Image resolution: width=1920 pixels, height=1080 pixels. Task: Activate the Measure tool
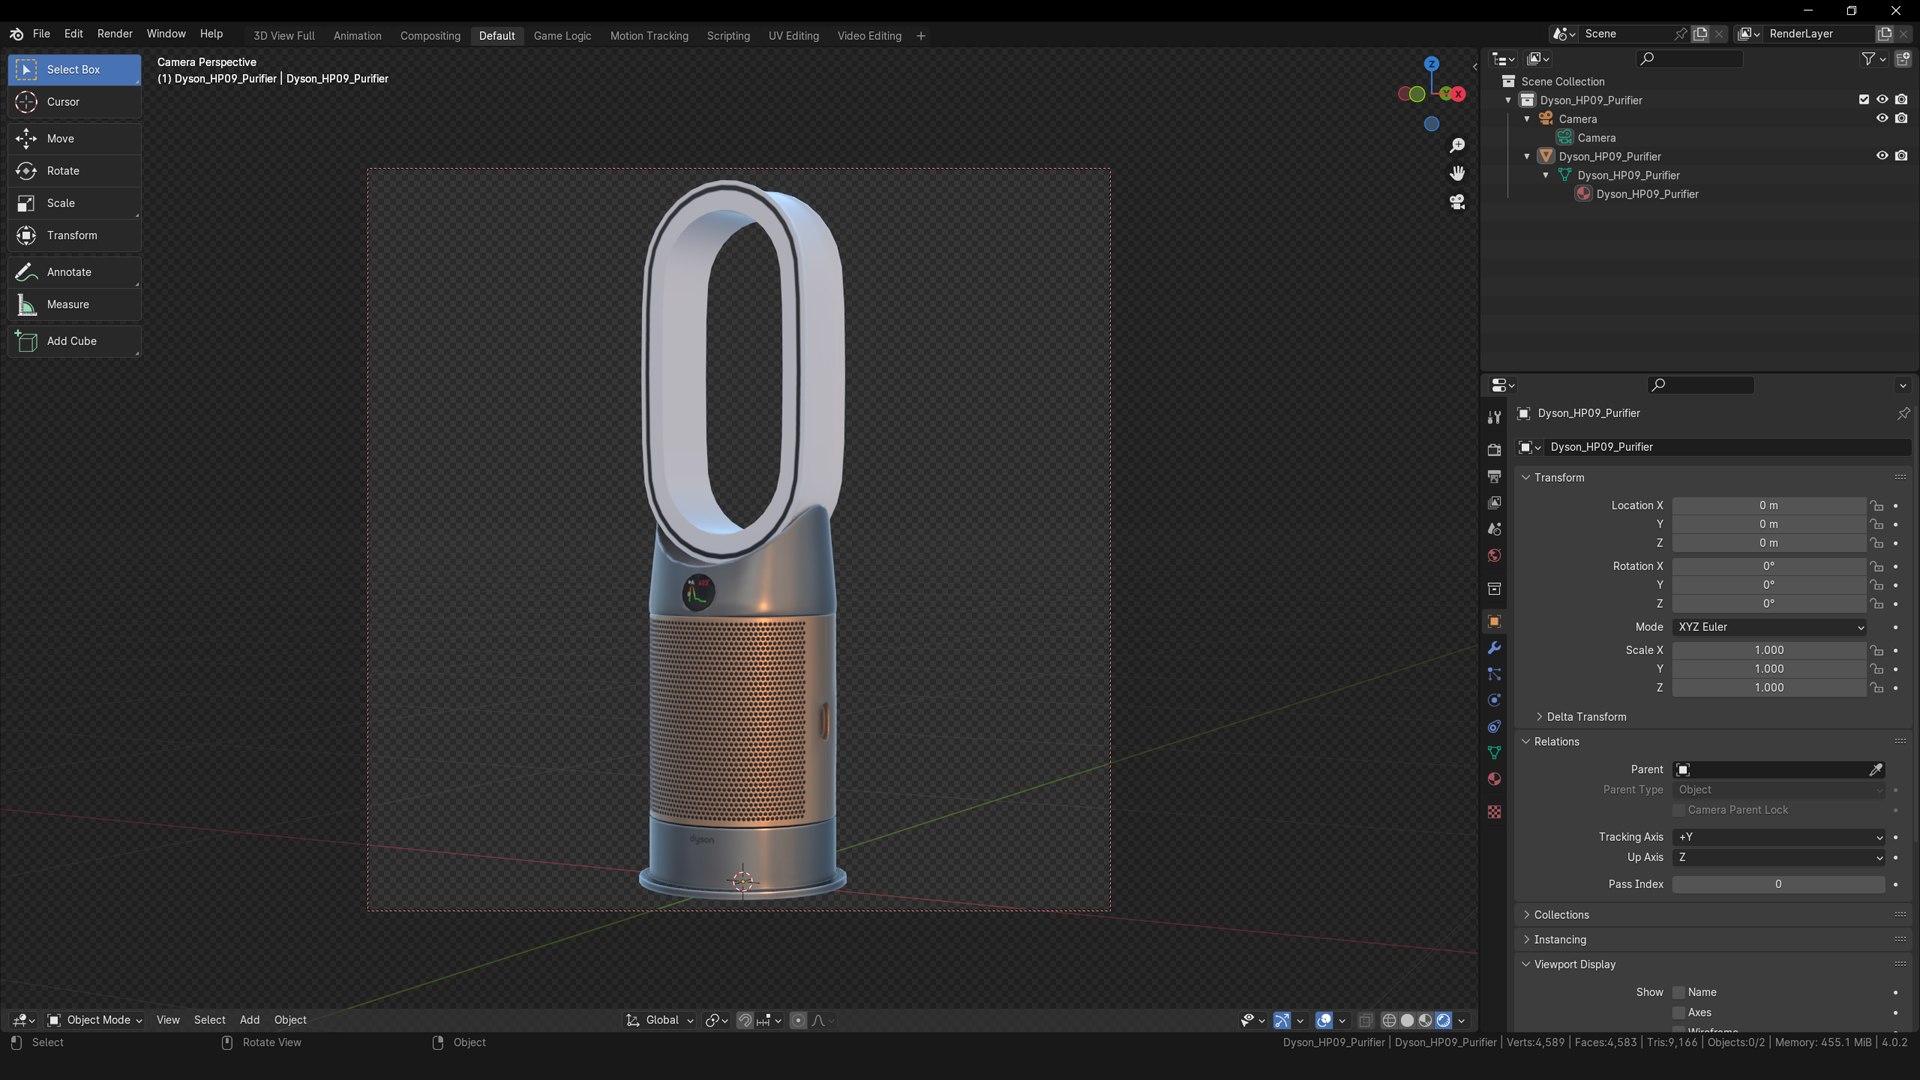pyautogui.click(x=74, y=304)
